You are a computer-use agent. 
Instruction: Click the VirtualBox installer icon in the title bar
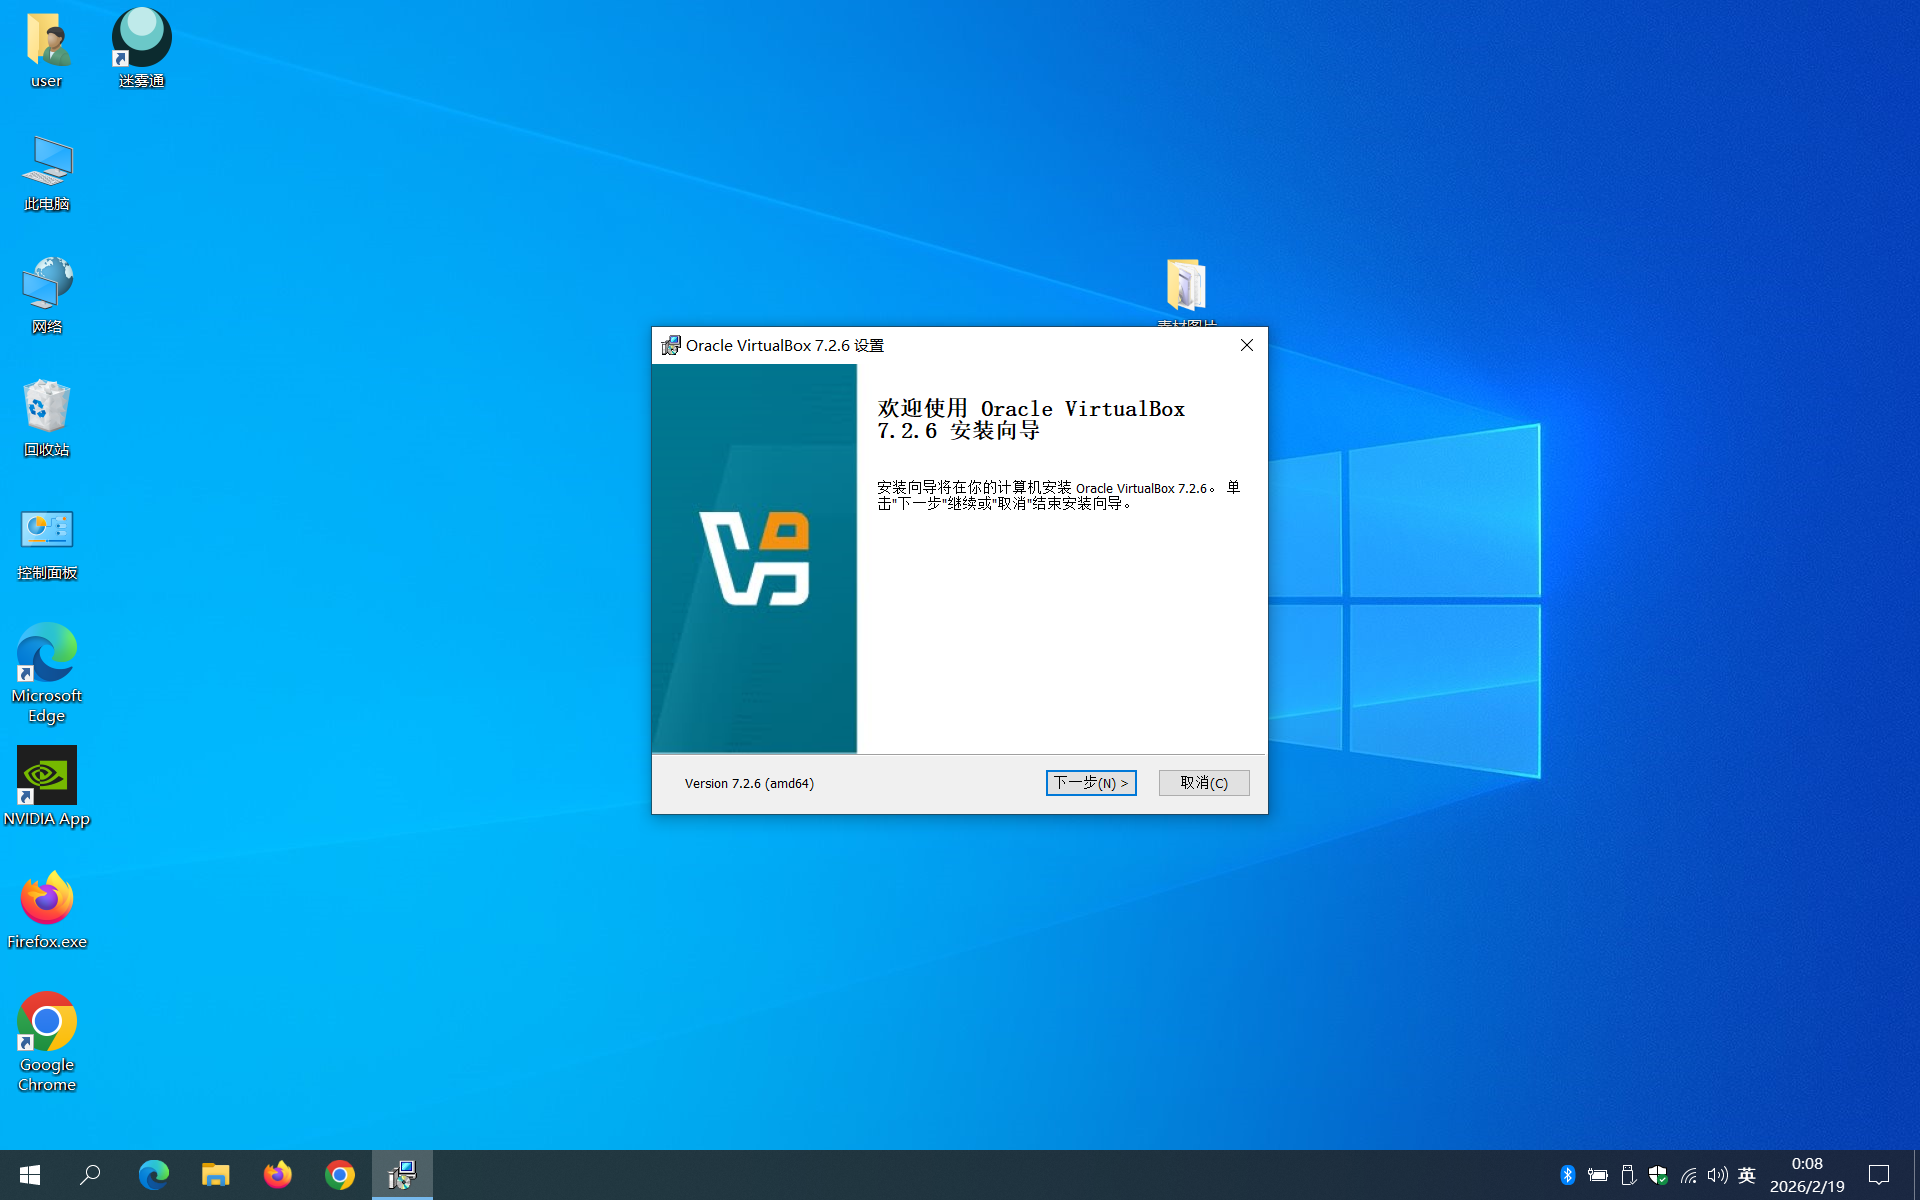tap(670, 346)
